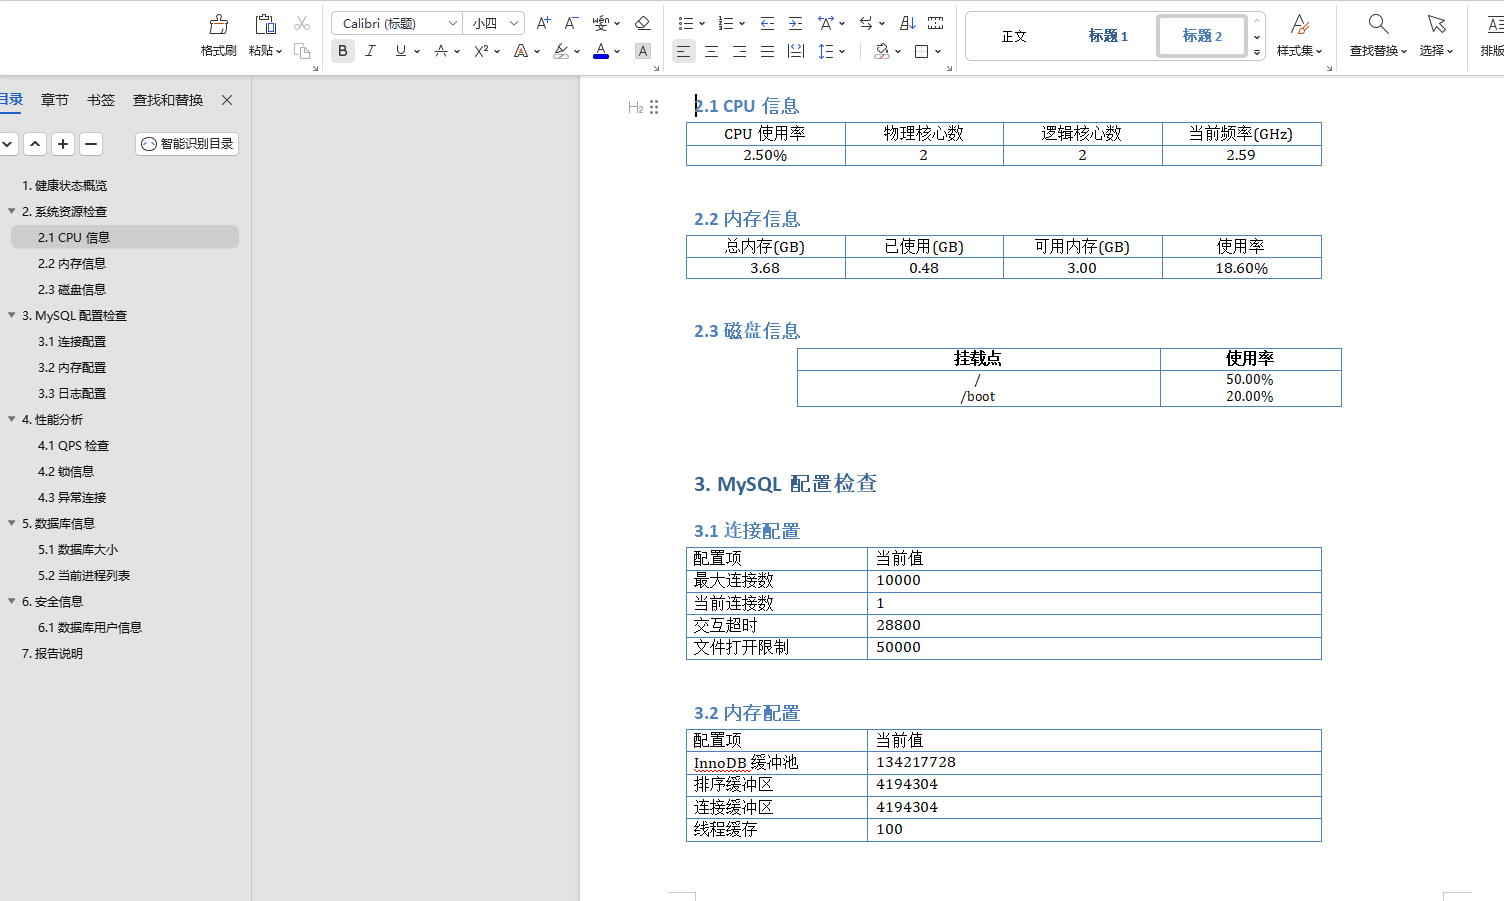Apply blue font color swatch

coord(601,51)
